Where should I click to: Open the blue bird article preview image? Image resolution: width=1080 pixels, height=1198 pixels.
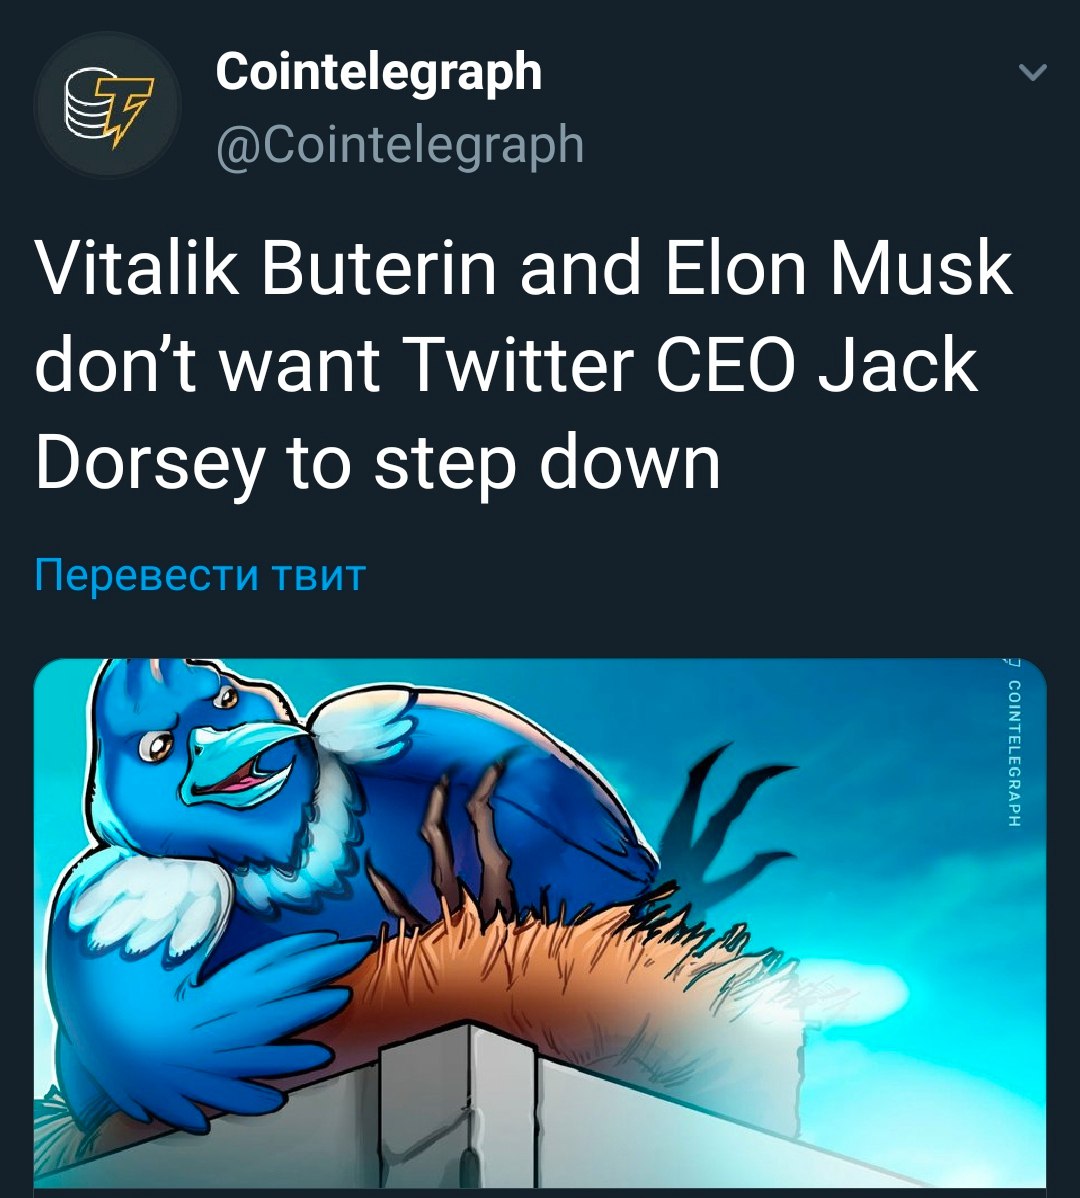coord(540,923)
